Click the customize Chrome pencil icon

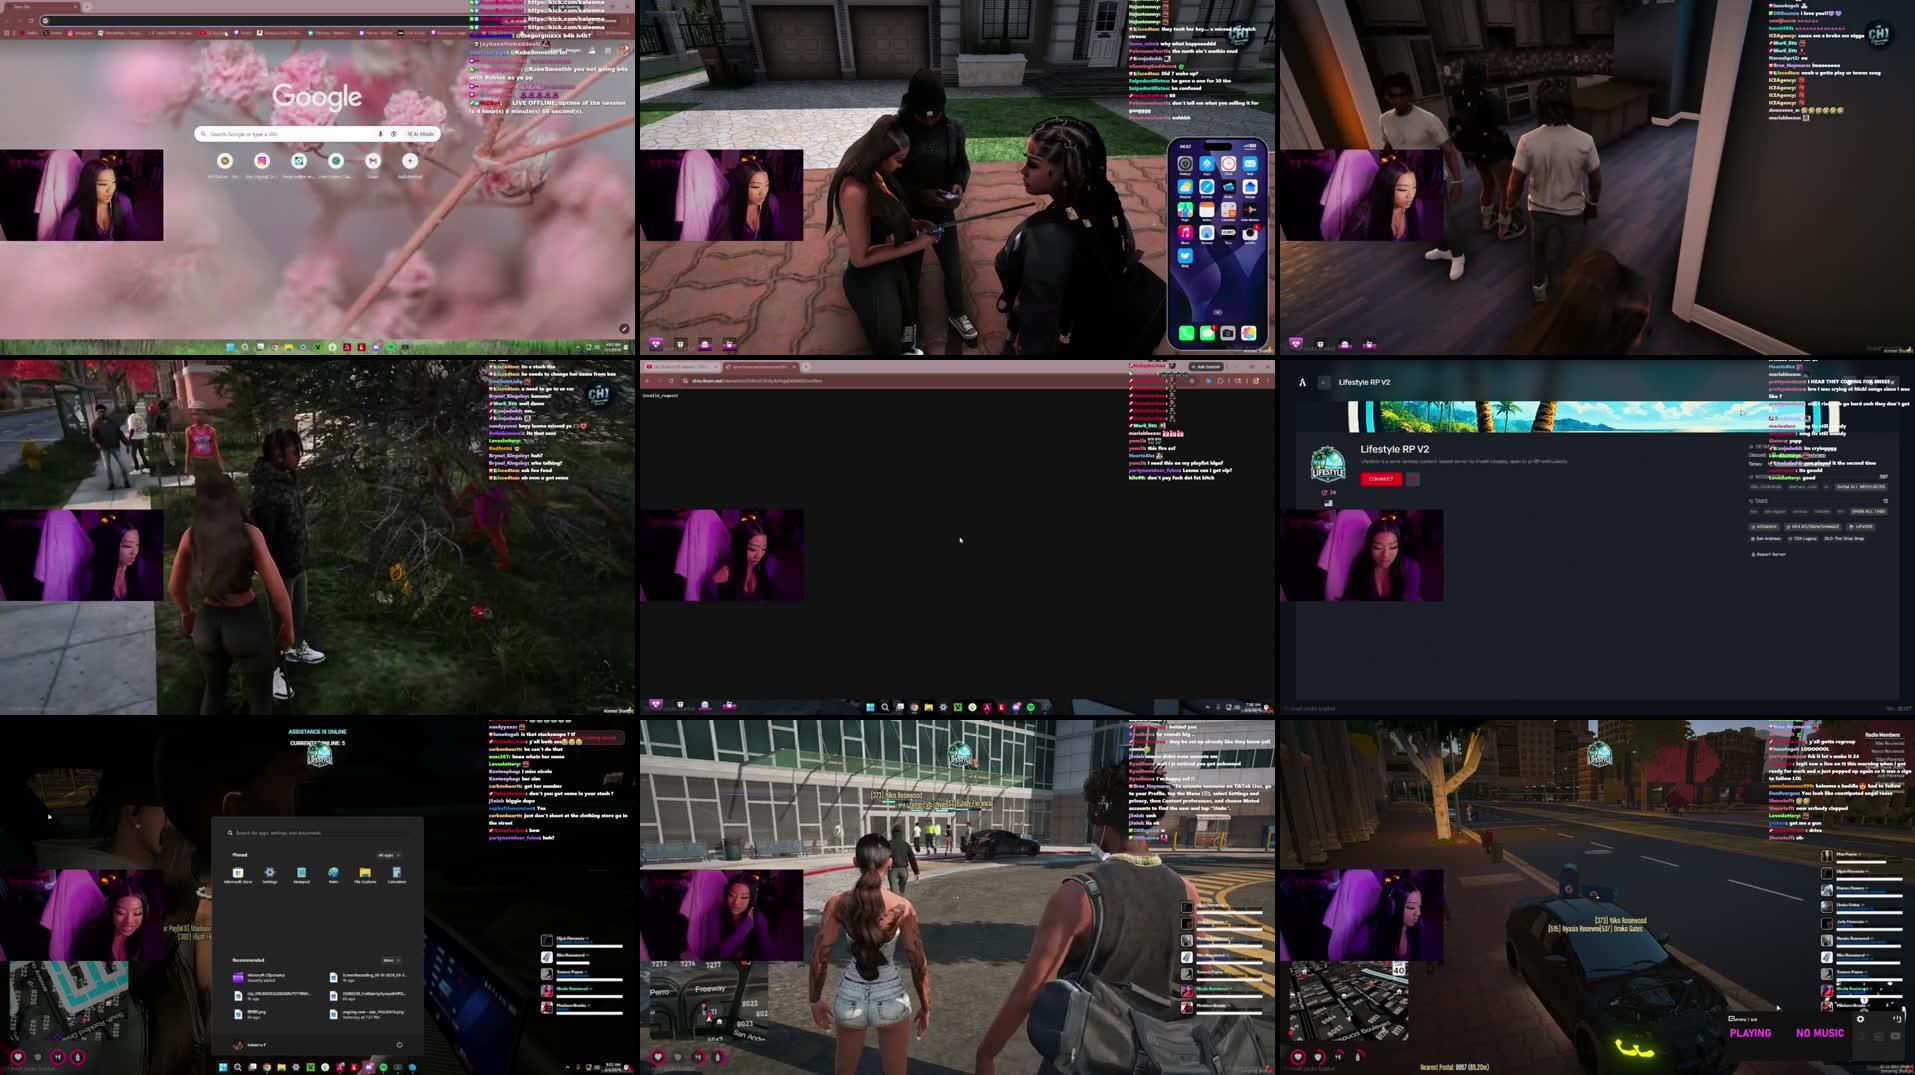tap(624, 328)
